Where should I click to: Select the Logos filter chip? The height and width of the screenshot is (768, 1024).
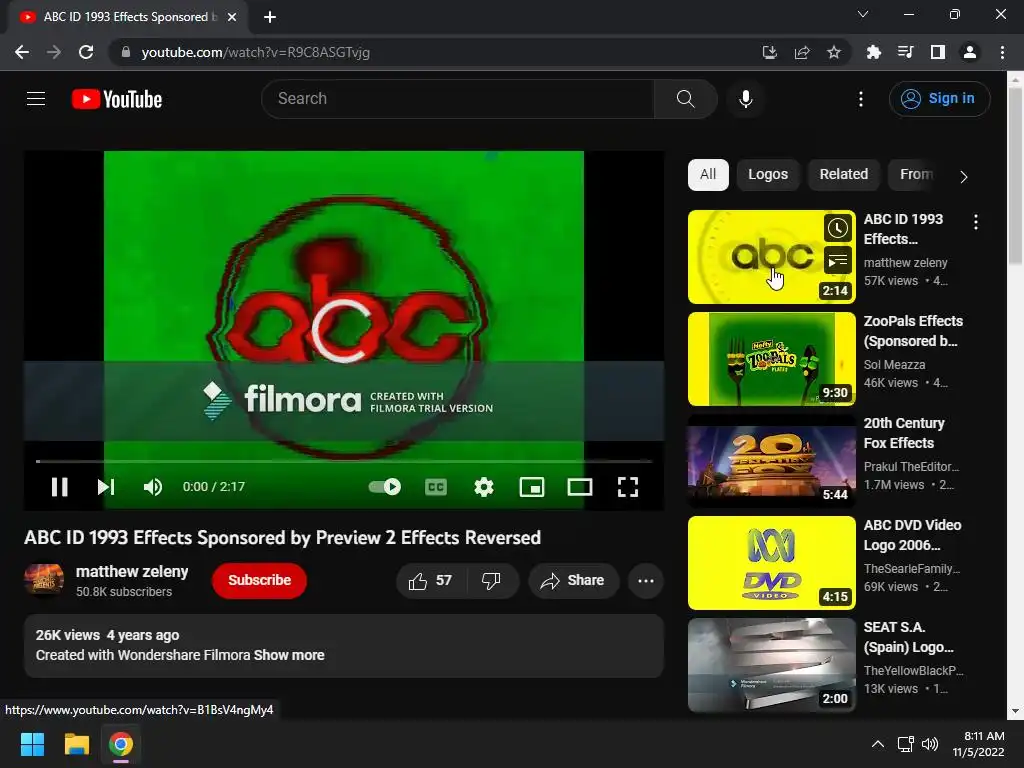pyautogui.click(x=768, y=174)
